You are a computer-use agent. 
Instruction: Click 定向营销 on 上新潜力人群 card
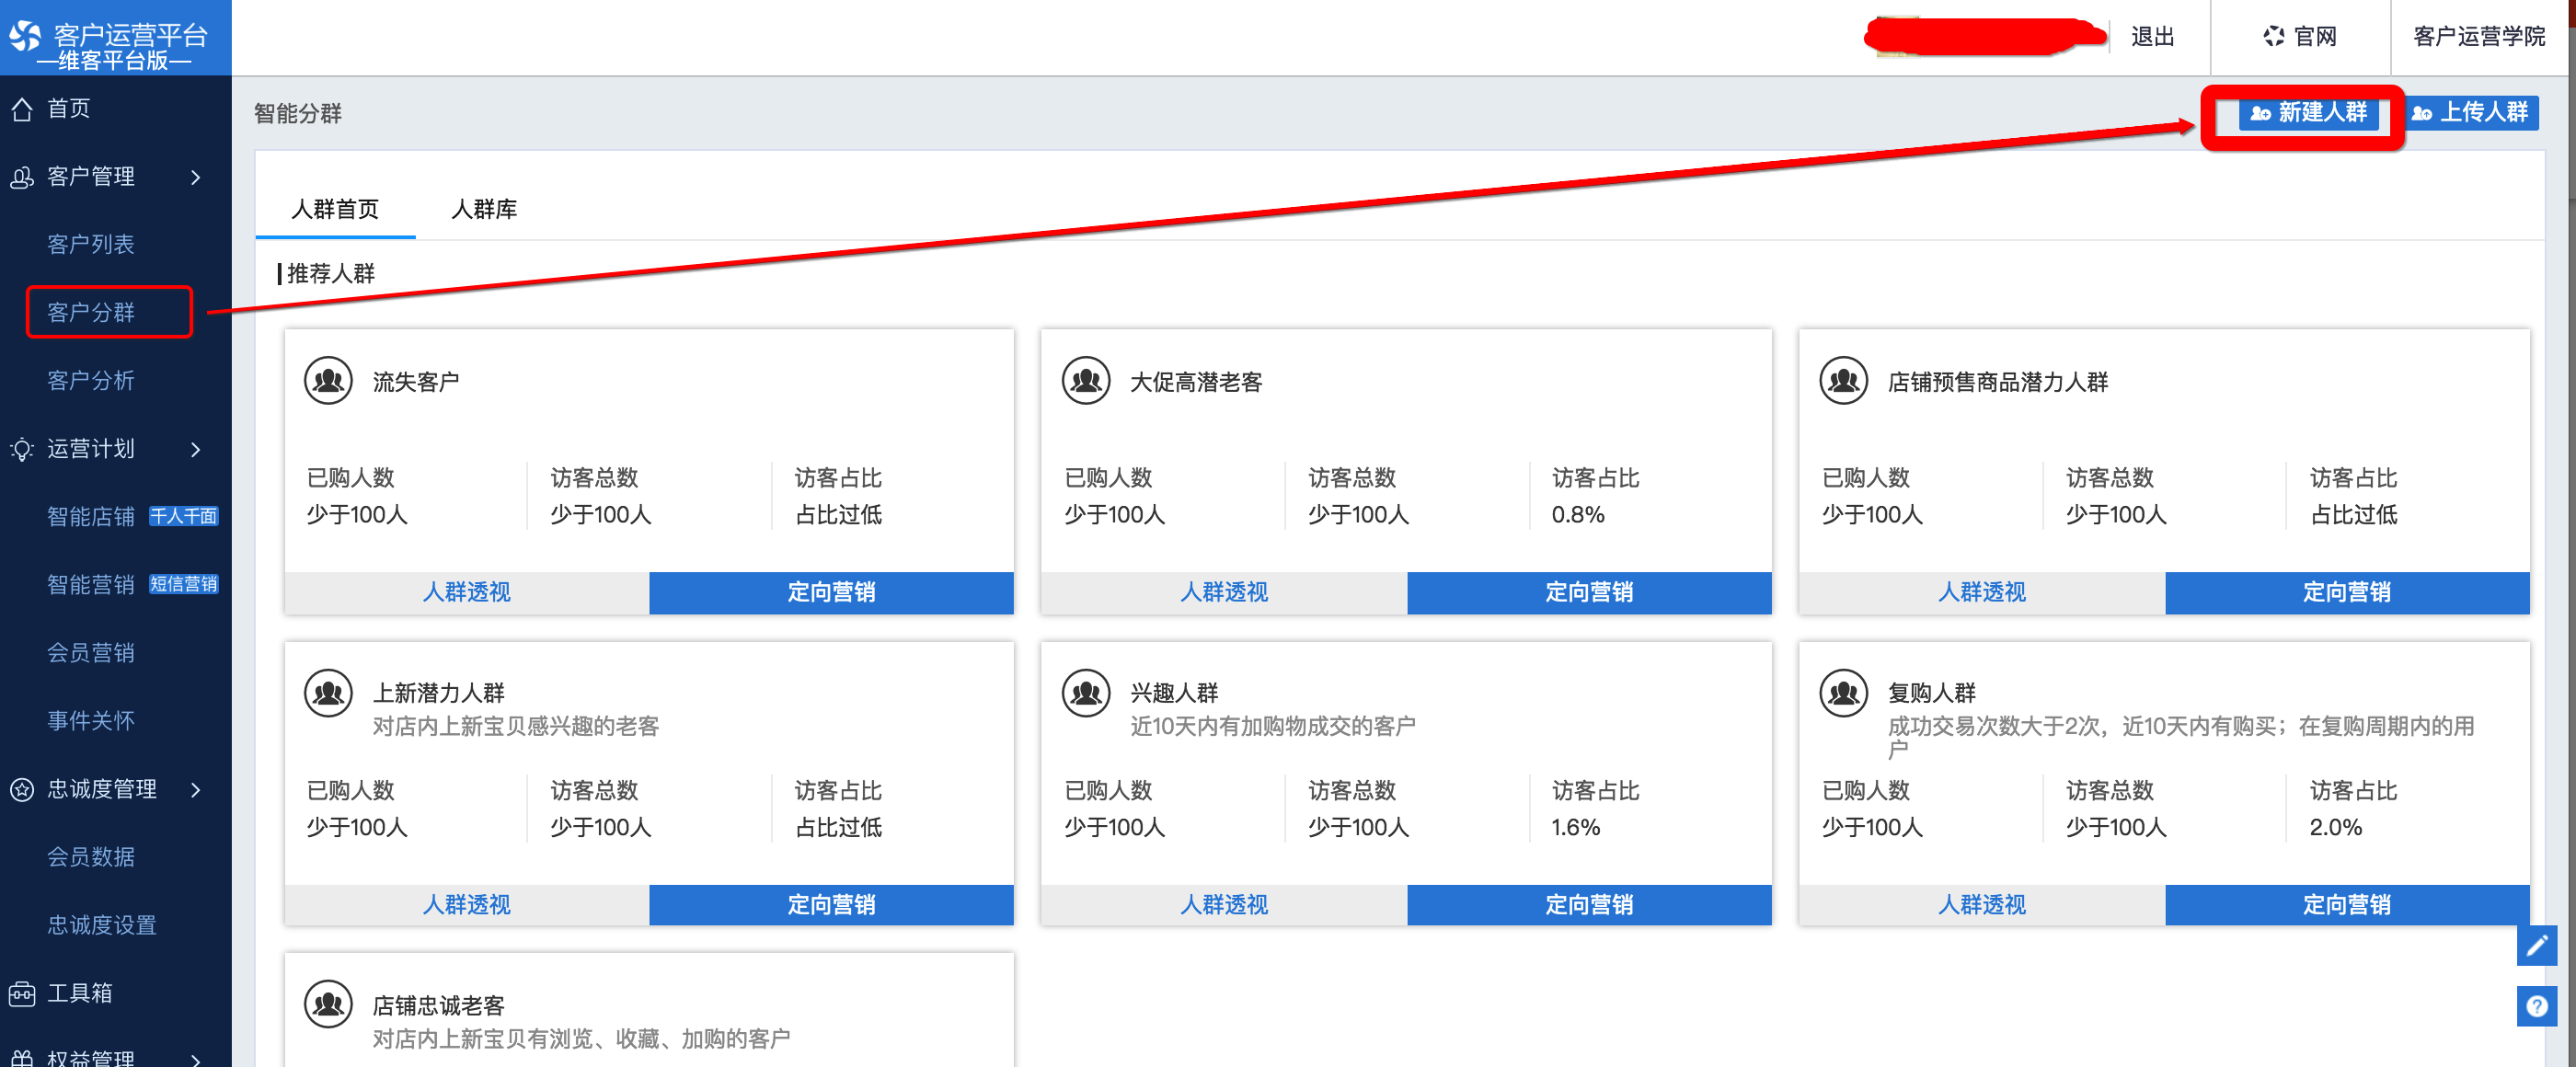[831, 905]
